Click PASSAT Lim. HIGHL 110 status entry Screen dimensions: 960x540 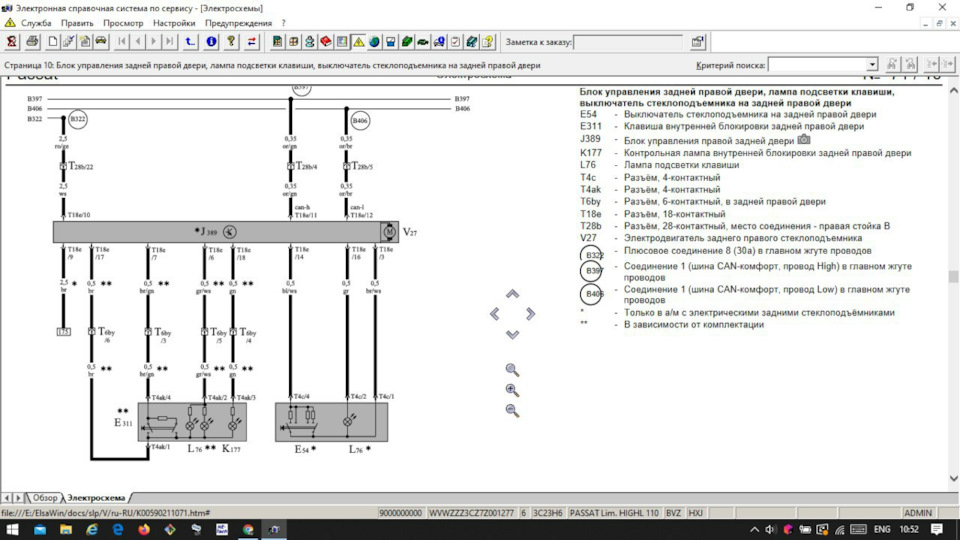coord(614,513)
